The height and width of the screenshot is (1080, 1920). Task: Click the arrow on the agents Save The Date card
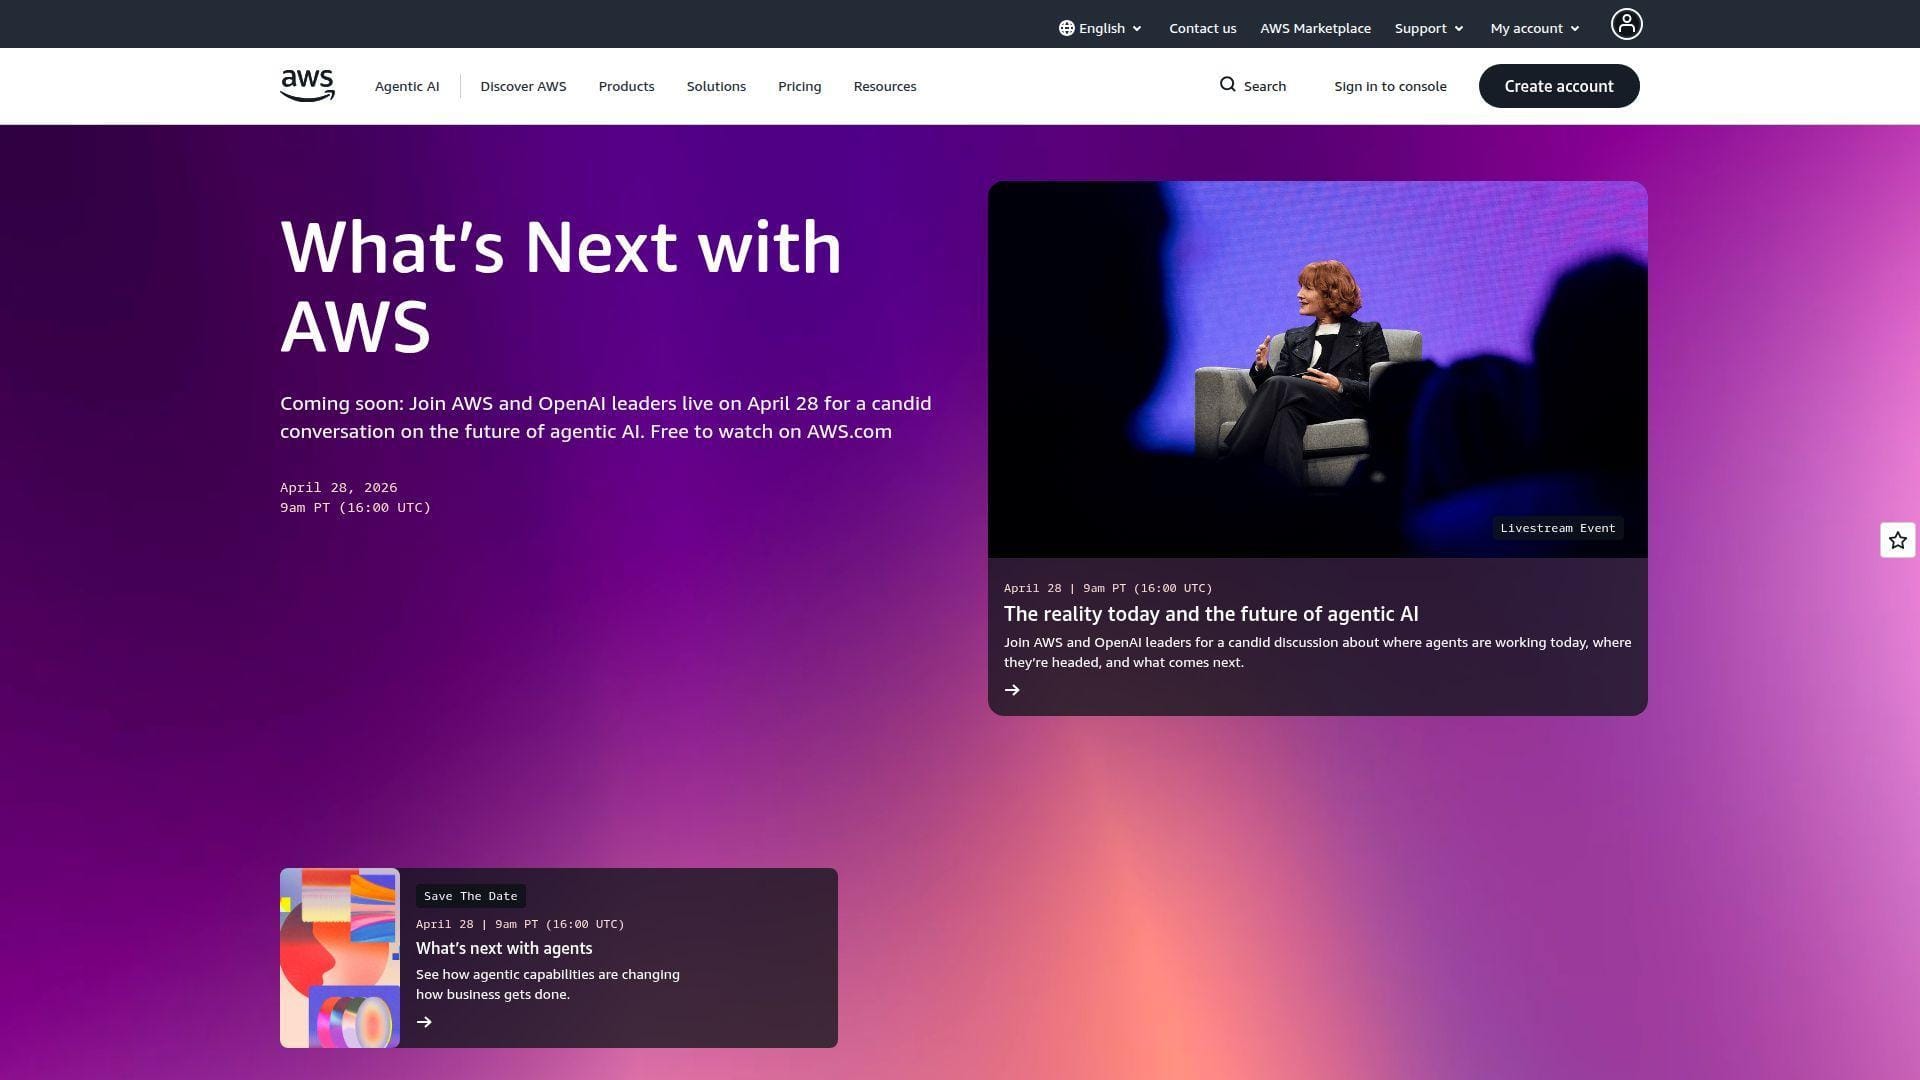pyautogui.click(x=424, y=1021)
